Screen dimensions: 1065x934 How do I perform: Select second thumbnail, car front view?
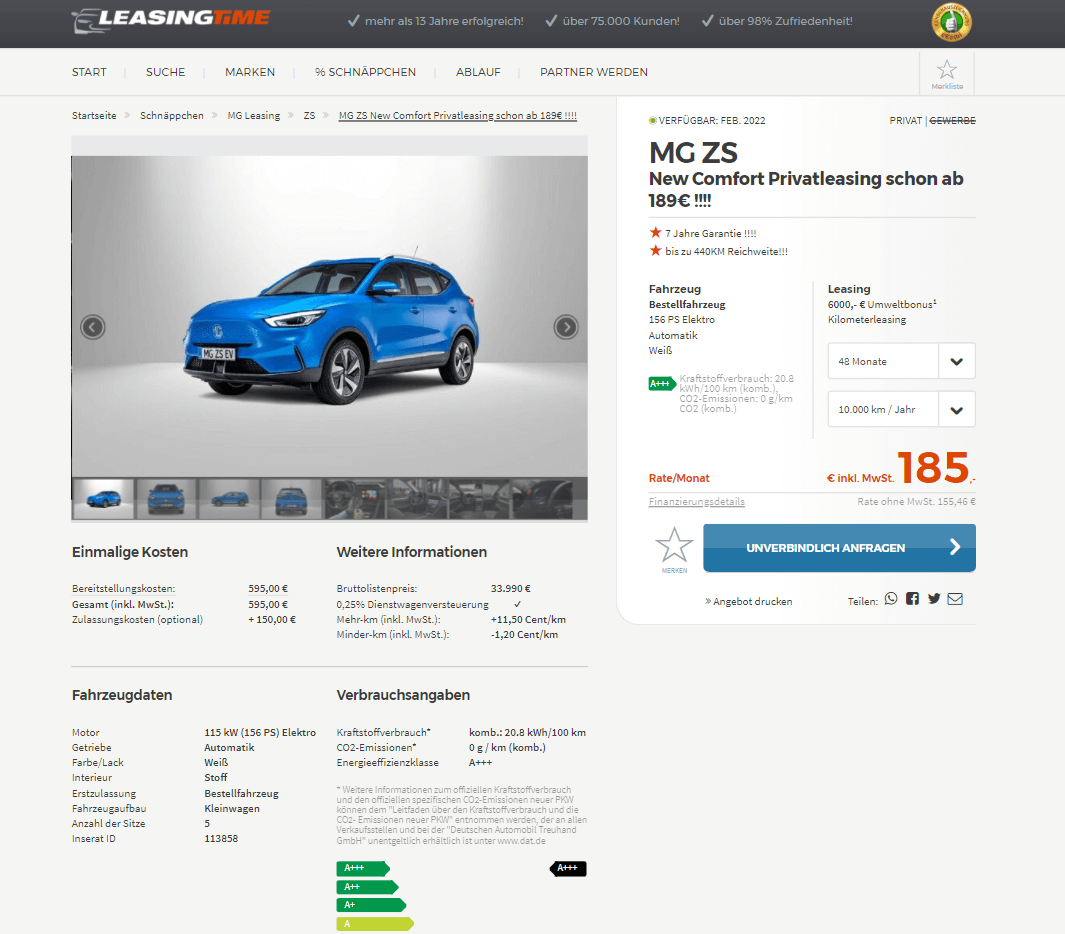(166, 499)
